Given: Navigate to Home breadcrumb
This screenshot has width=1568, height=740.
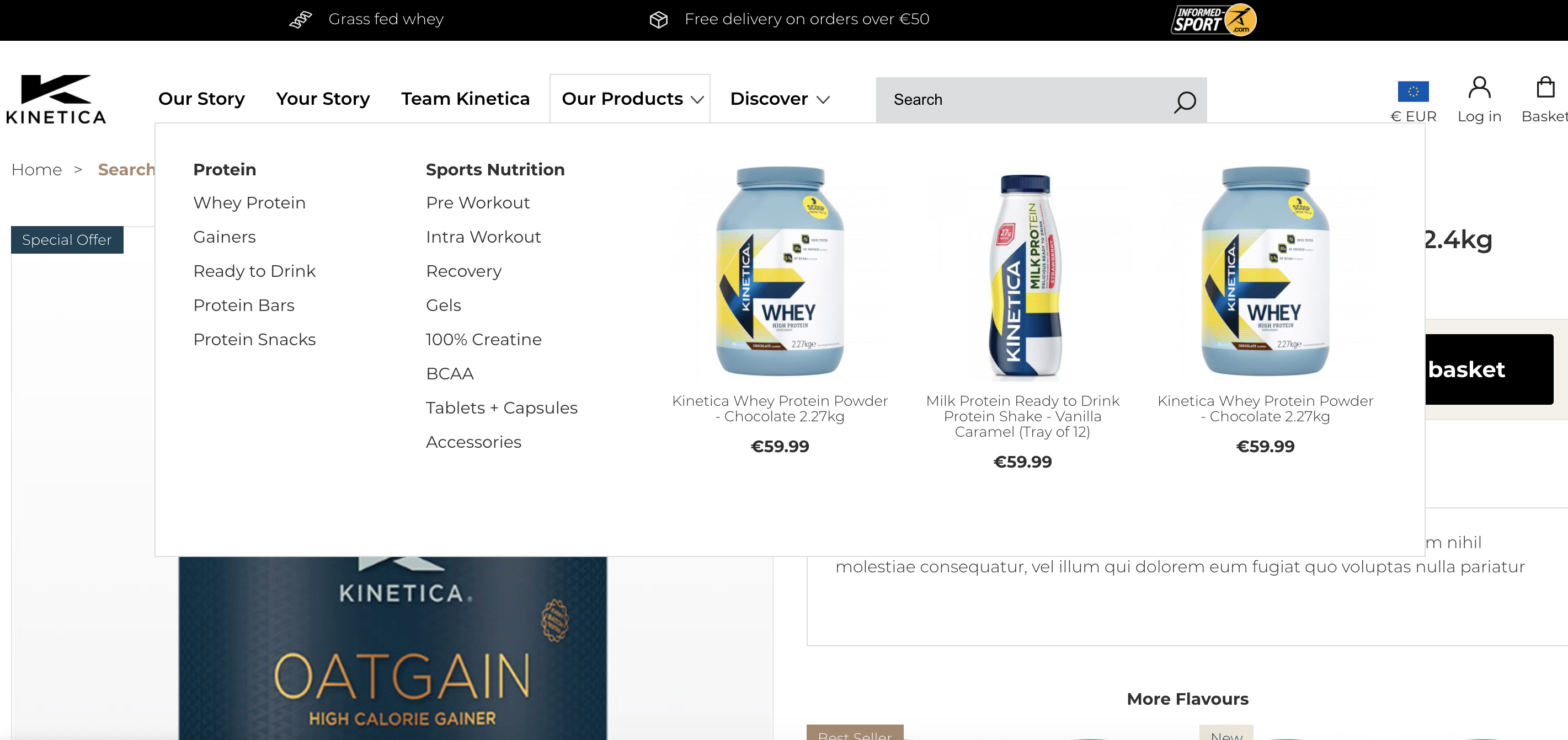Looking at the screenshot, I should click(36, 170).
